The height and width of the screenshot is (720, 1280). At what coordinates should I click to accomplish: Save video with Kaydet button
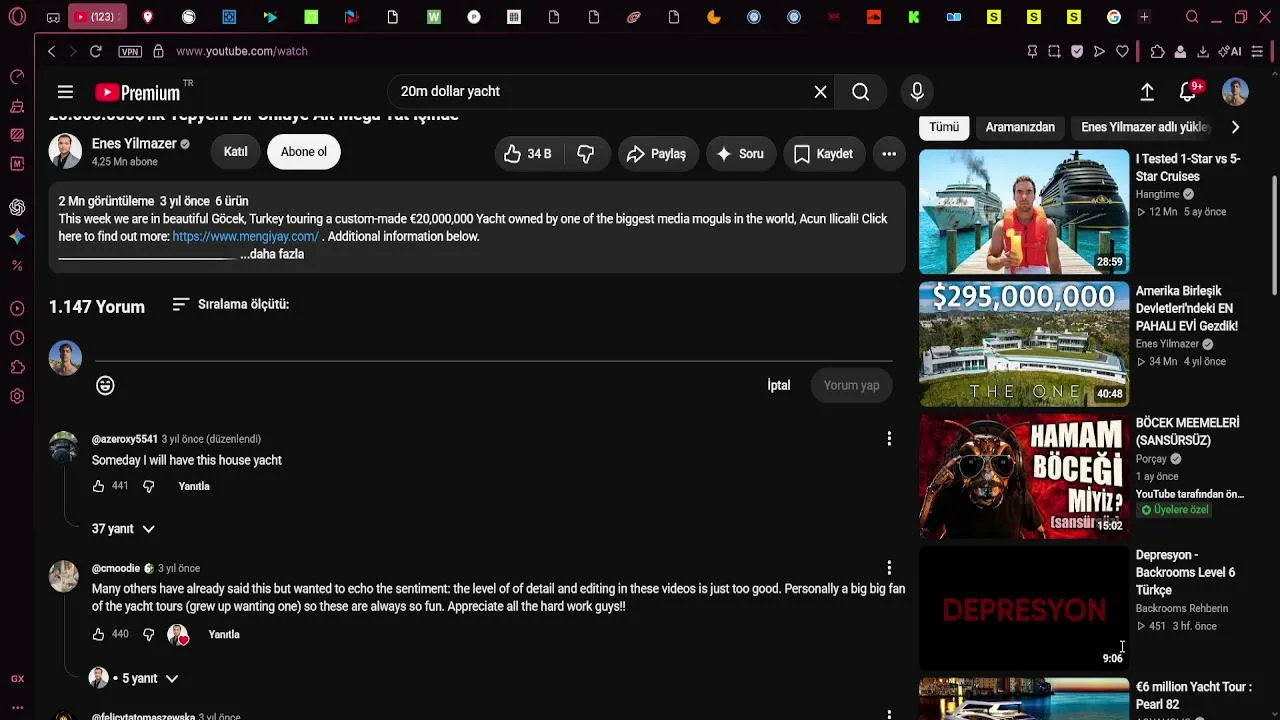[x=823, y=153]
